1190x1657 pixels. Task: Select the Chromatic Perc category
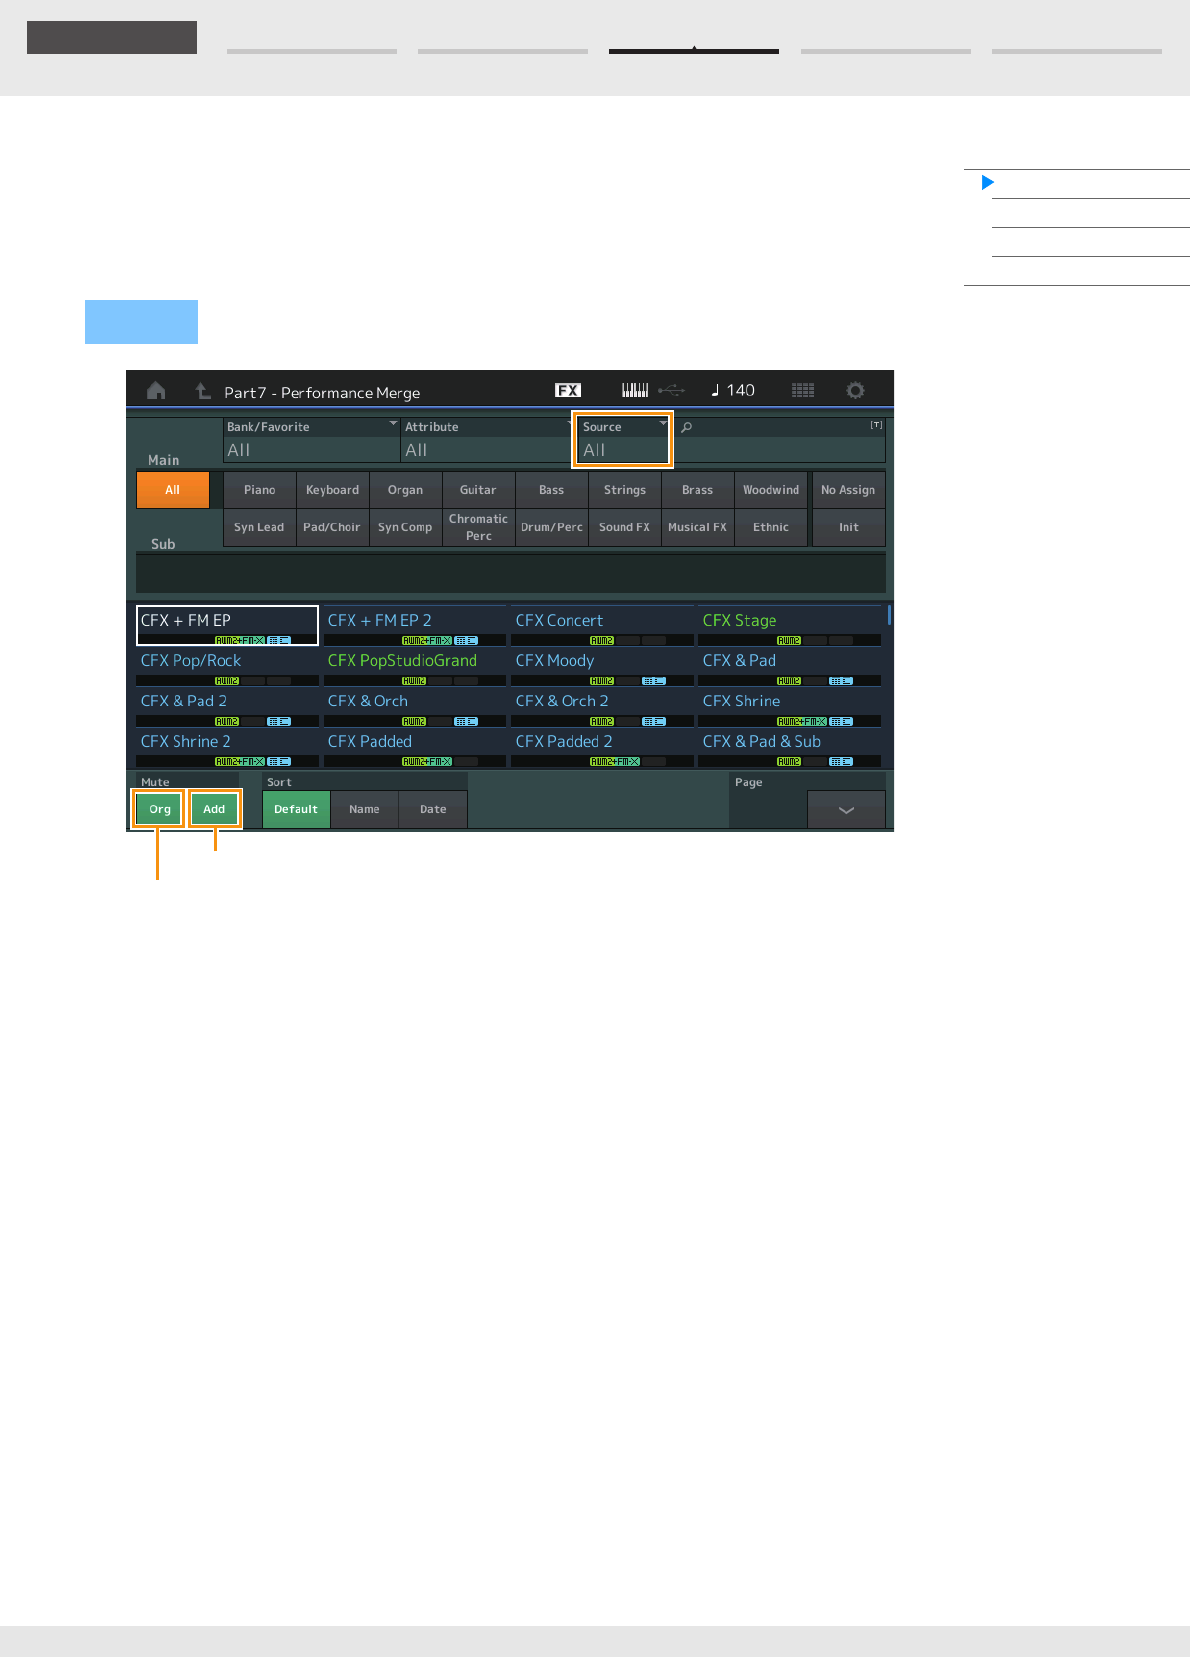pyautogui.click(x=478, y=527)
